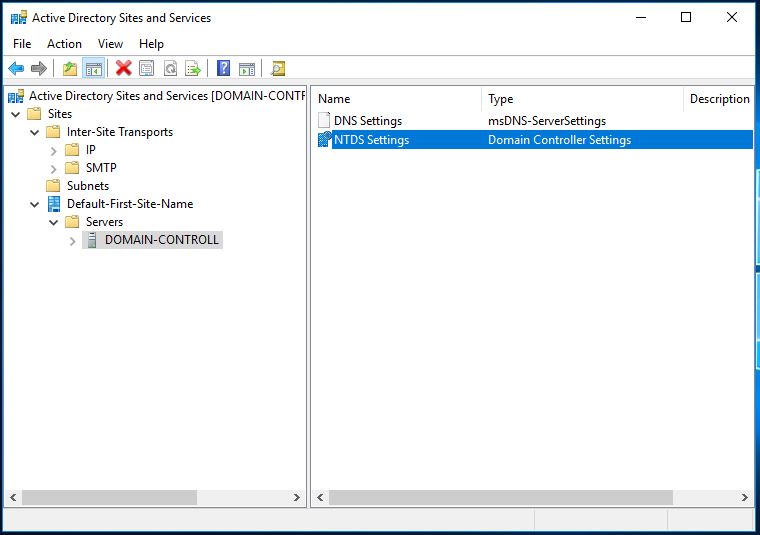Screen dimensions: 760x535
Task: Expand the IP transport folder
Action: point(54,150)
